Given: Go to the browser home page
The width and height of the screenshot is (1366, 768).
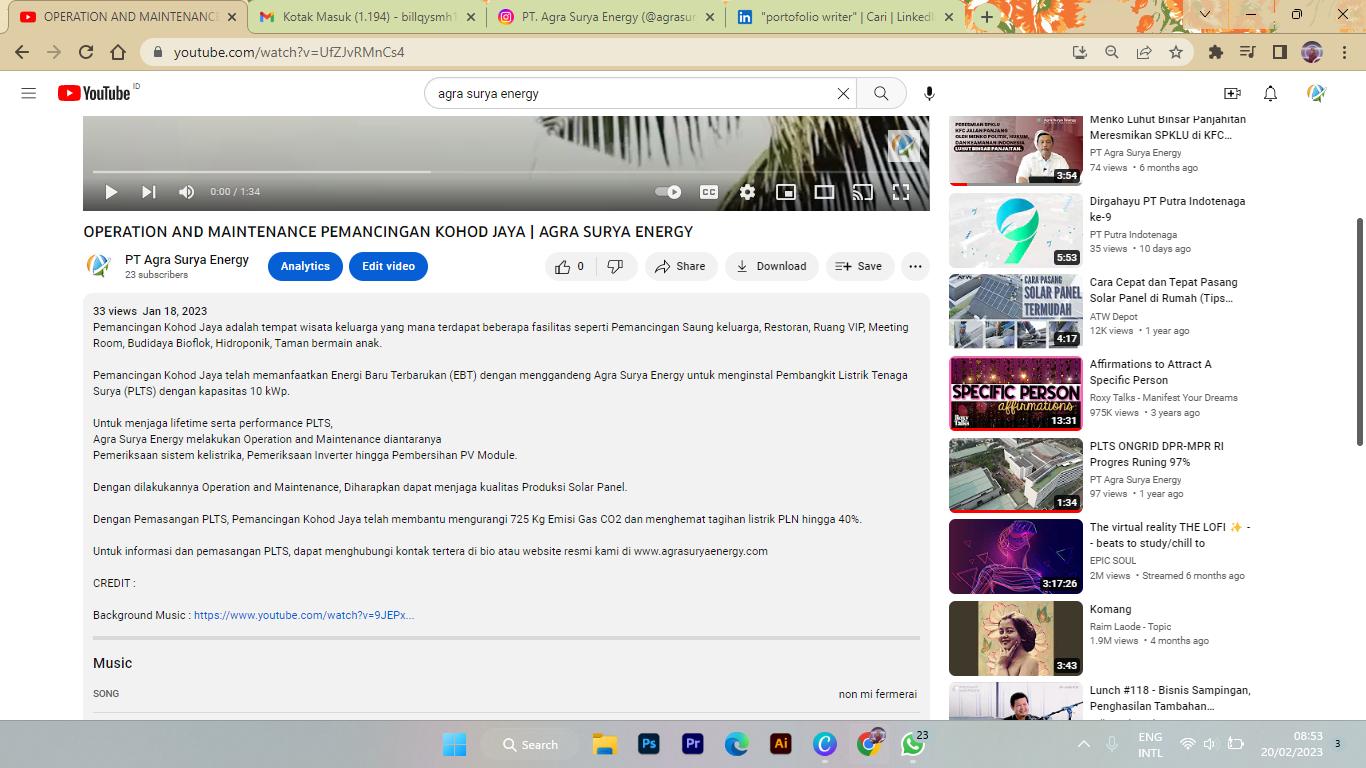Looking at the screenshot, I should pos(118,52).
